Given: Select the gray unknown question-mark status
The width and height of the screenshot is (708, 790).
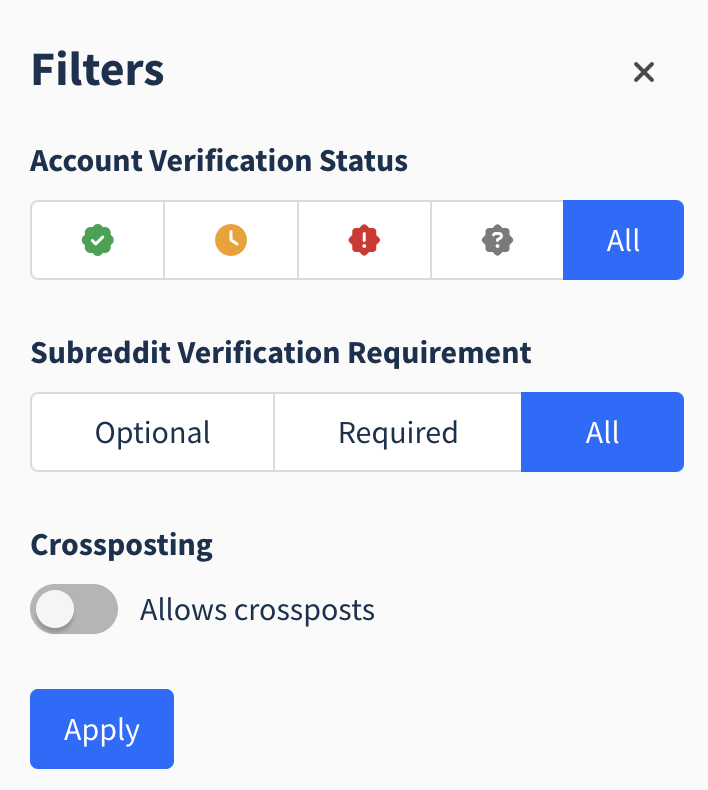Looking at the screenshot, I should 497,240.
